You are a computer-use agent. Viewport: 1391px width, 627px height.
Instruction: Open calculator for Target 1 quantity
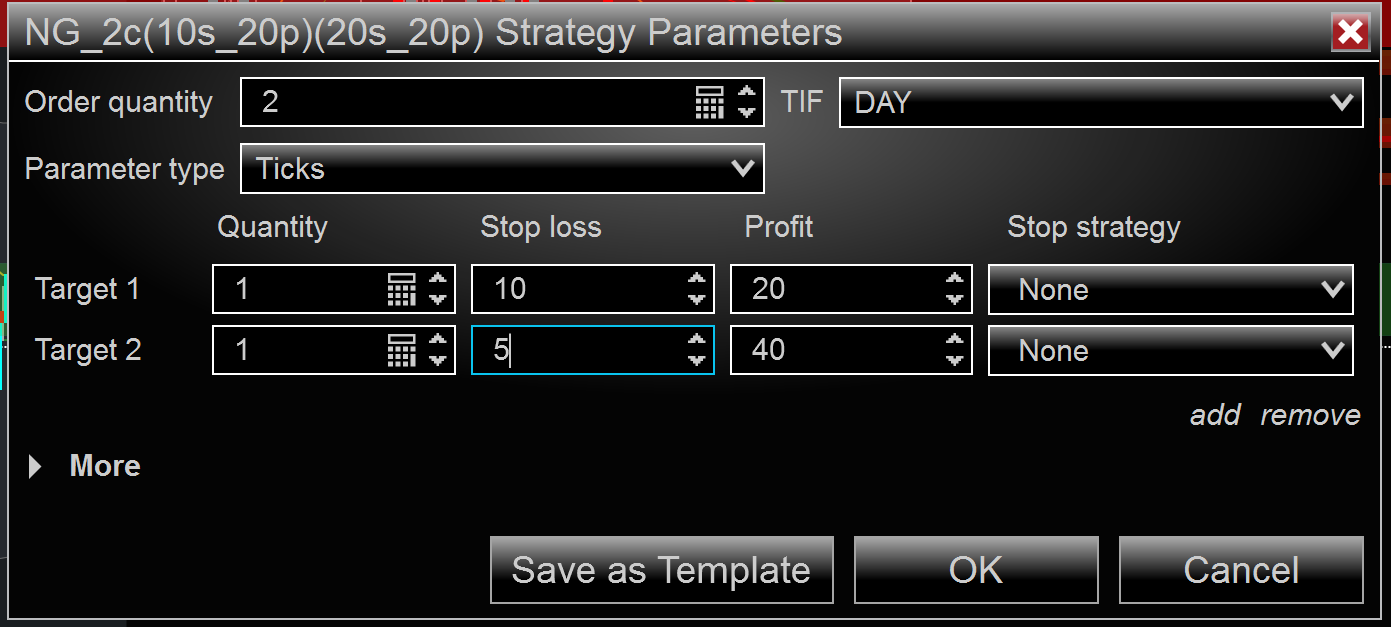401,290
